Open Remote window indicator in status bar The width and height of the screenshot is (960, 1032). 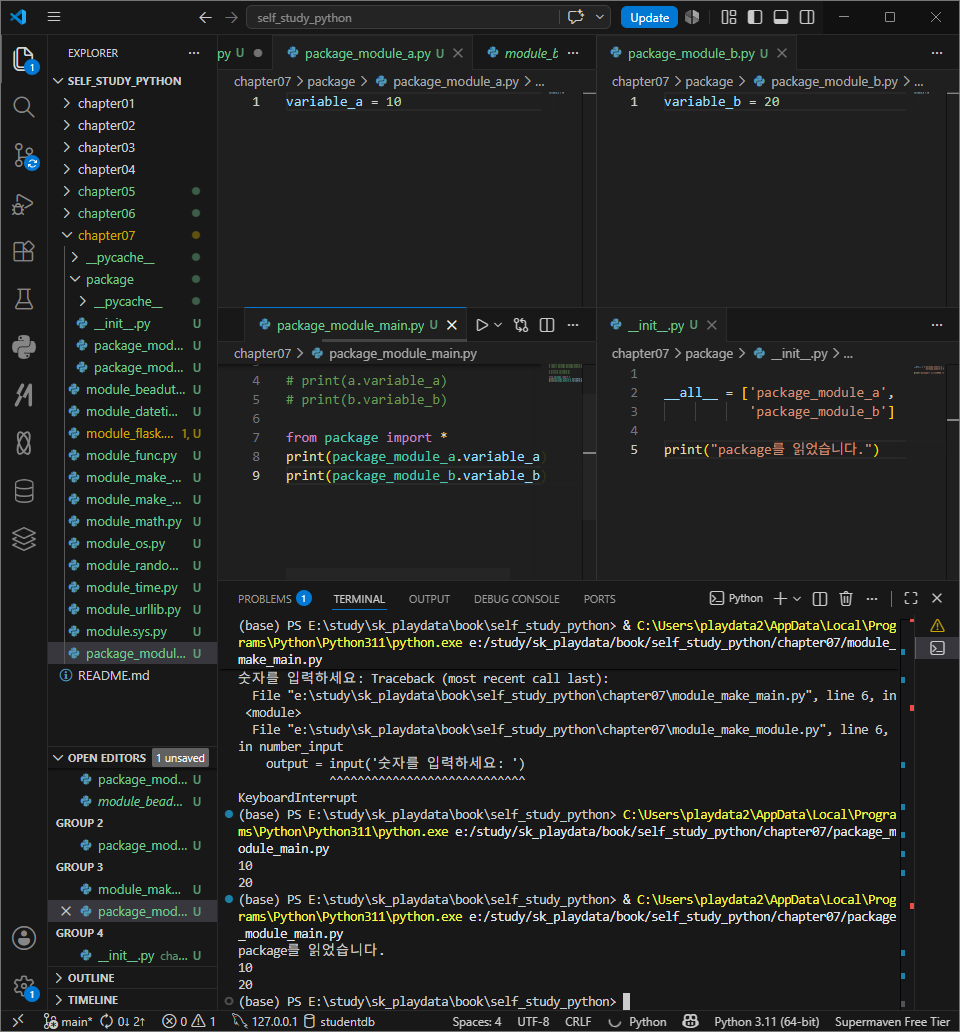(x=18, y=1021)
